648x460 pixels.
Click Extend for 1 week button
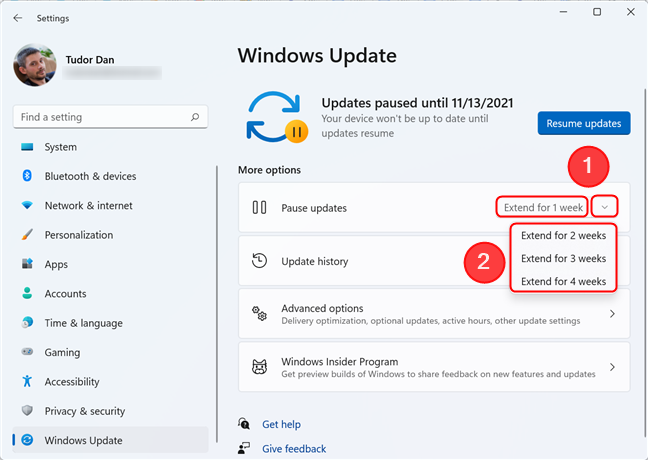click(543, 207)
